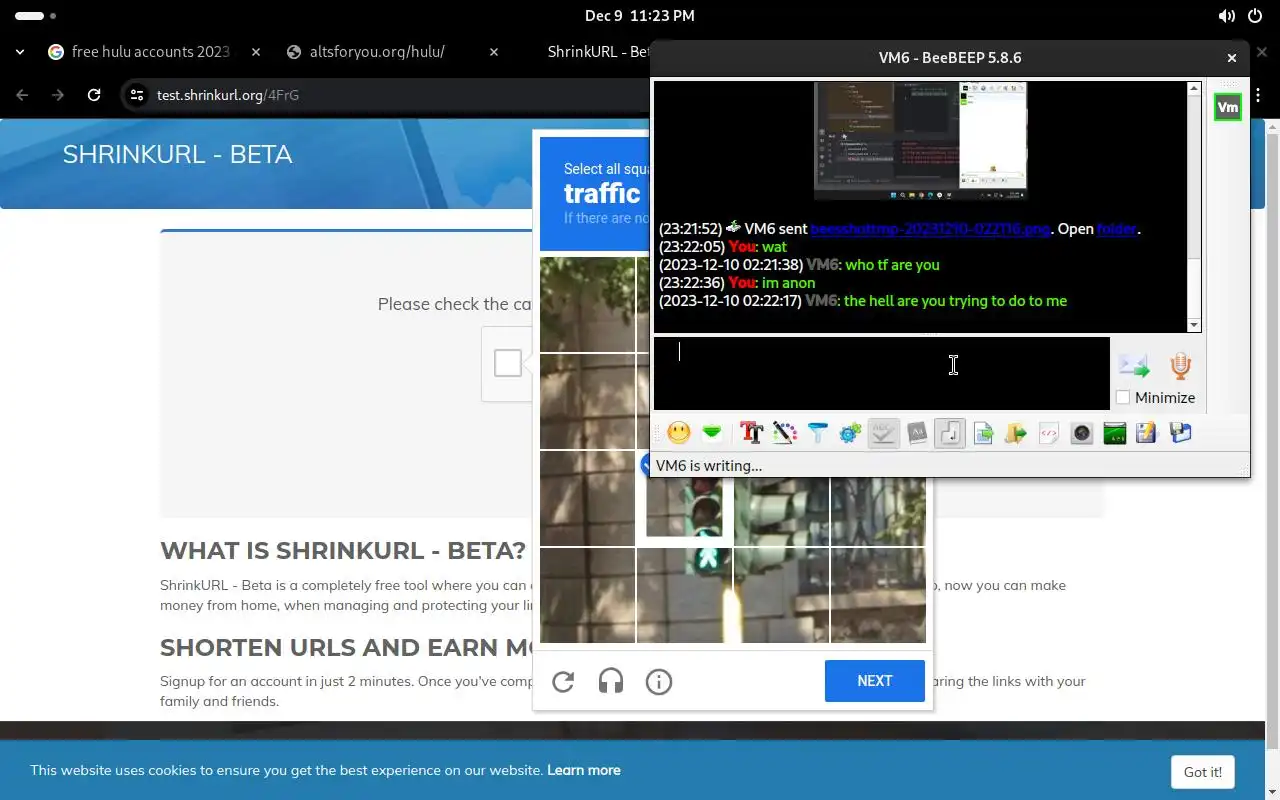Select captcha tile showing green pedestrian signal

(685, 595)
